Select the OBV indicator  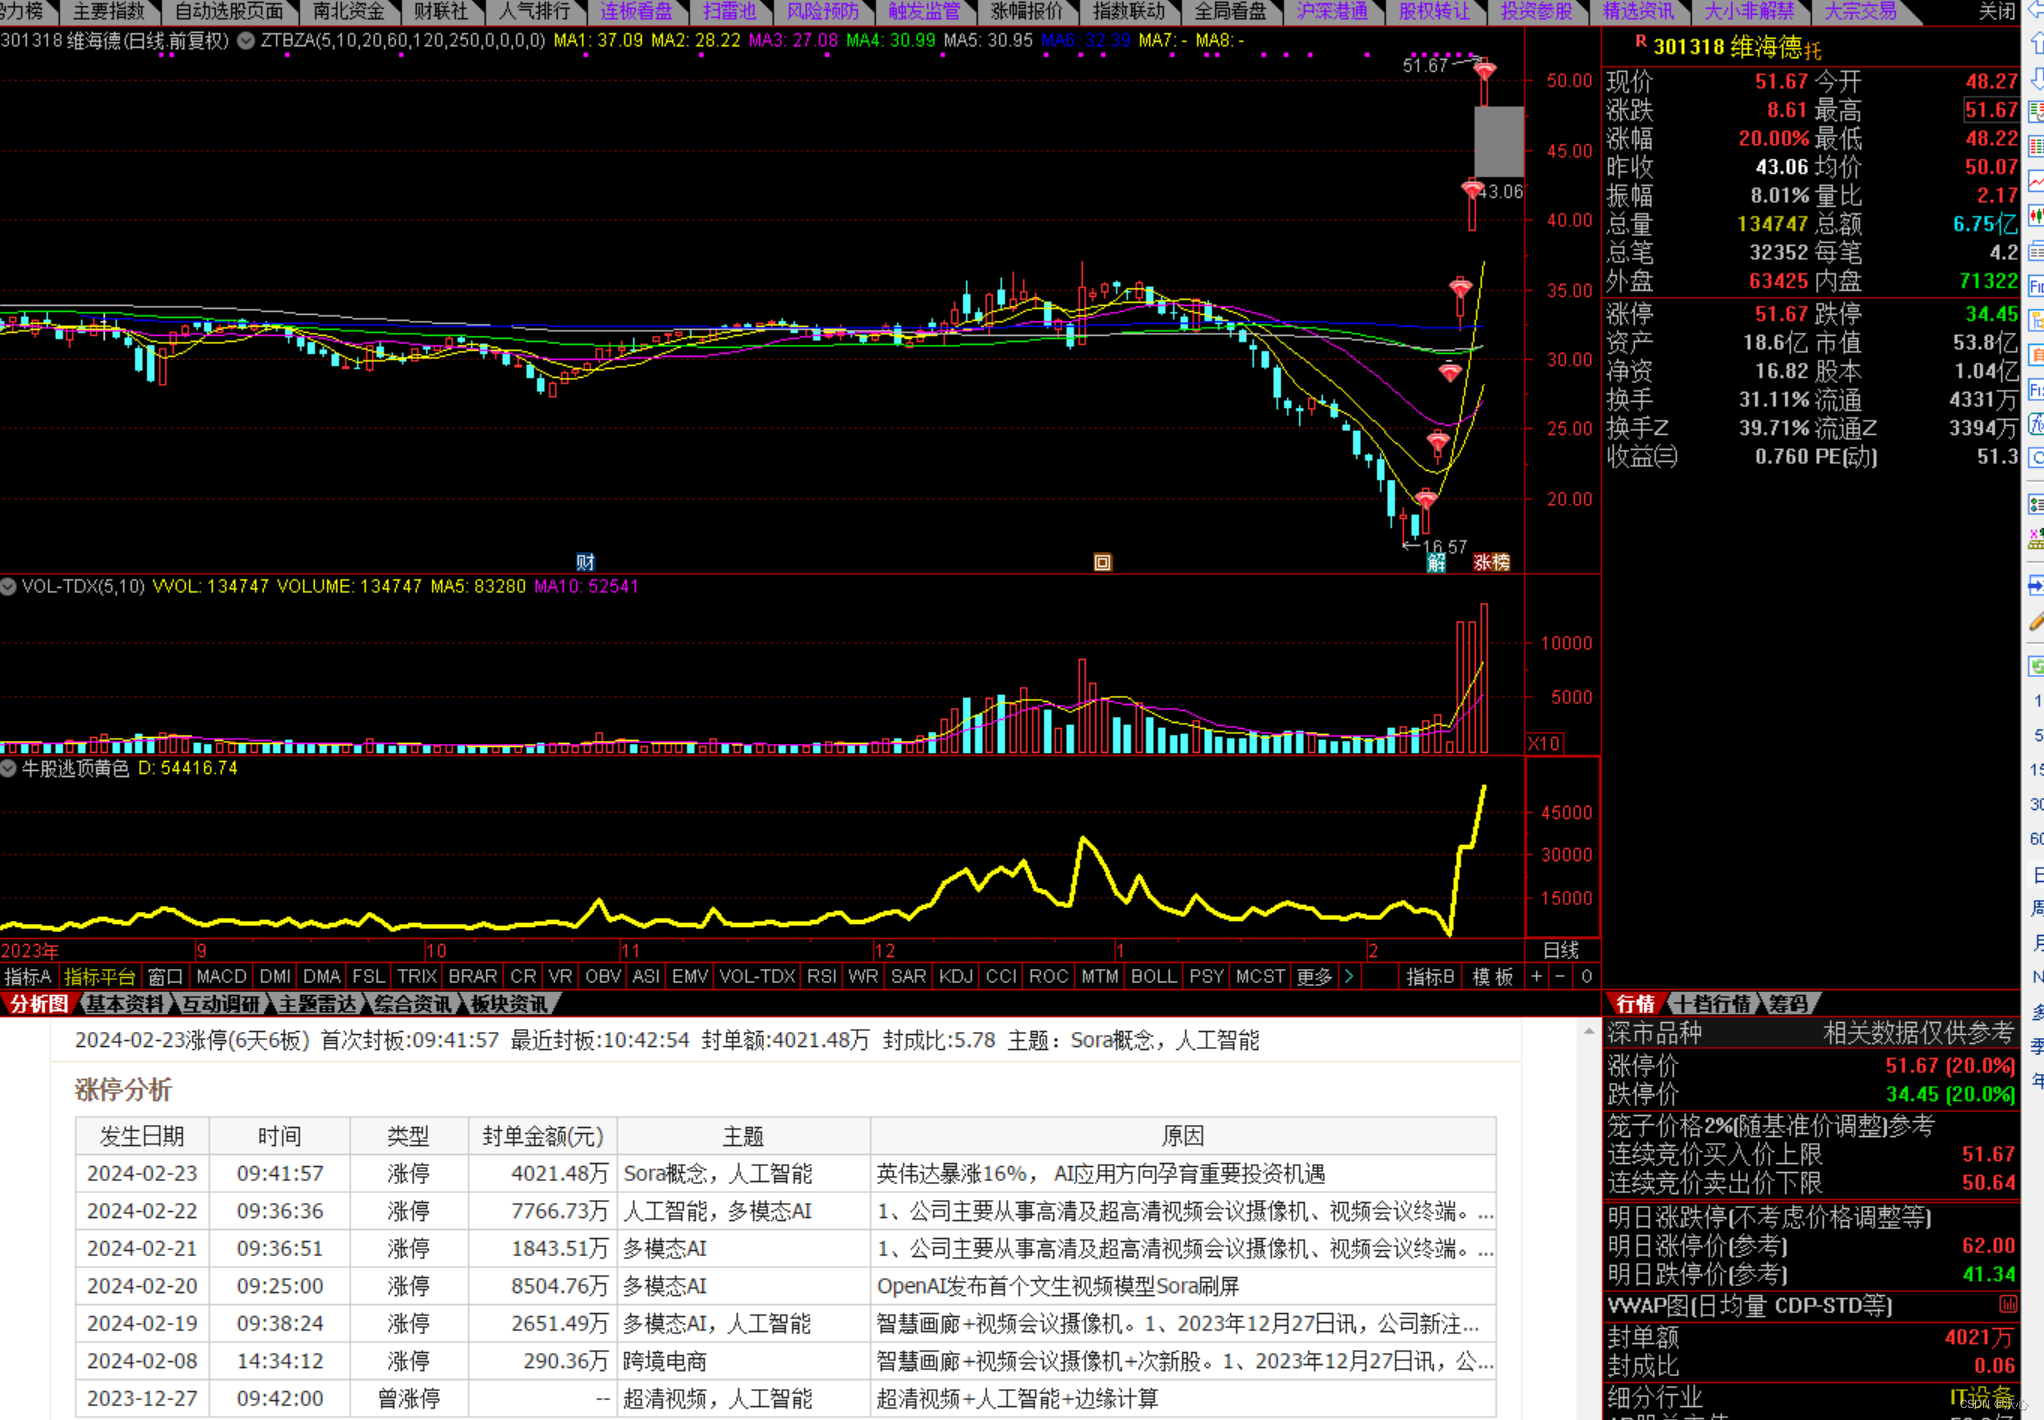tap(602, 976)
